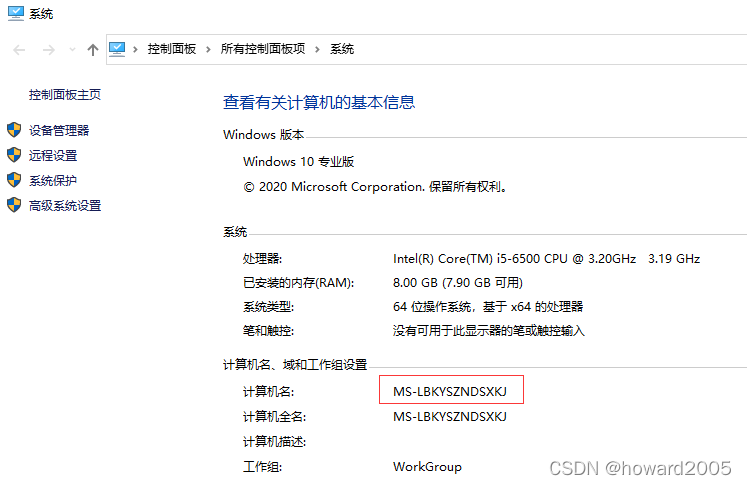Image resolution: width=747 pixels, height=485 pixels.
Task: Click 计算机名 value MS-LBKYSZNDSXKJ
Action: pyautogui.click(x=450, y=392)
